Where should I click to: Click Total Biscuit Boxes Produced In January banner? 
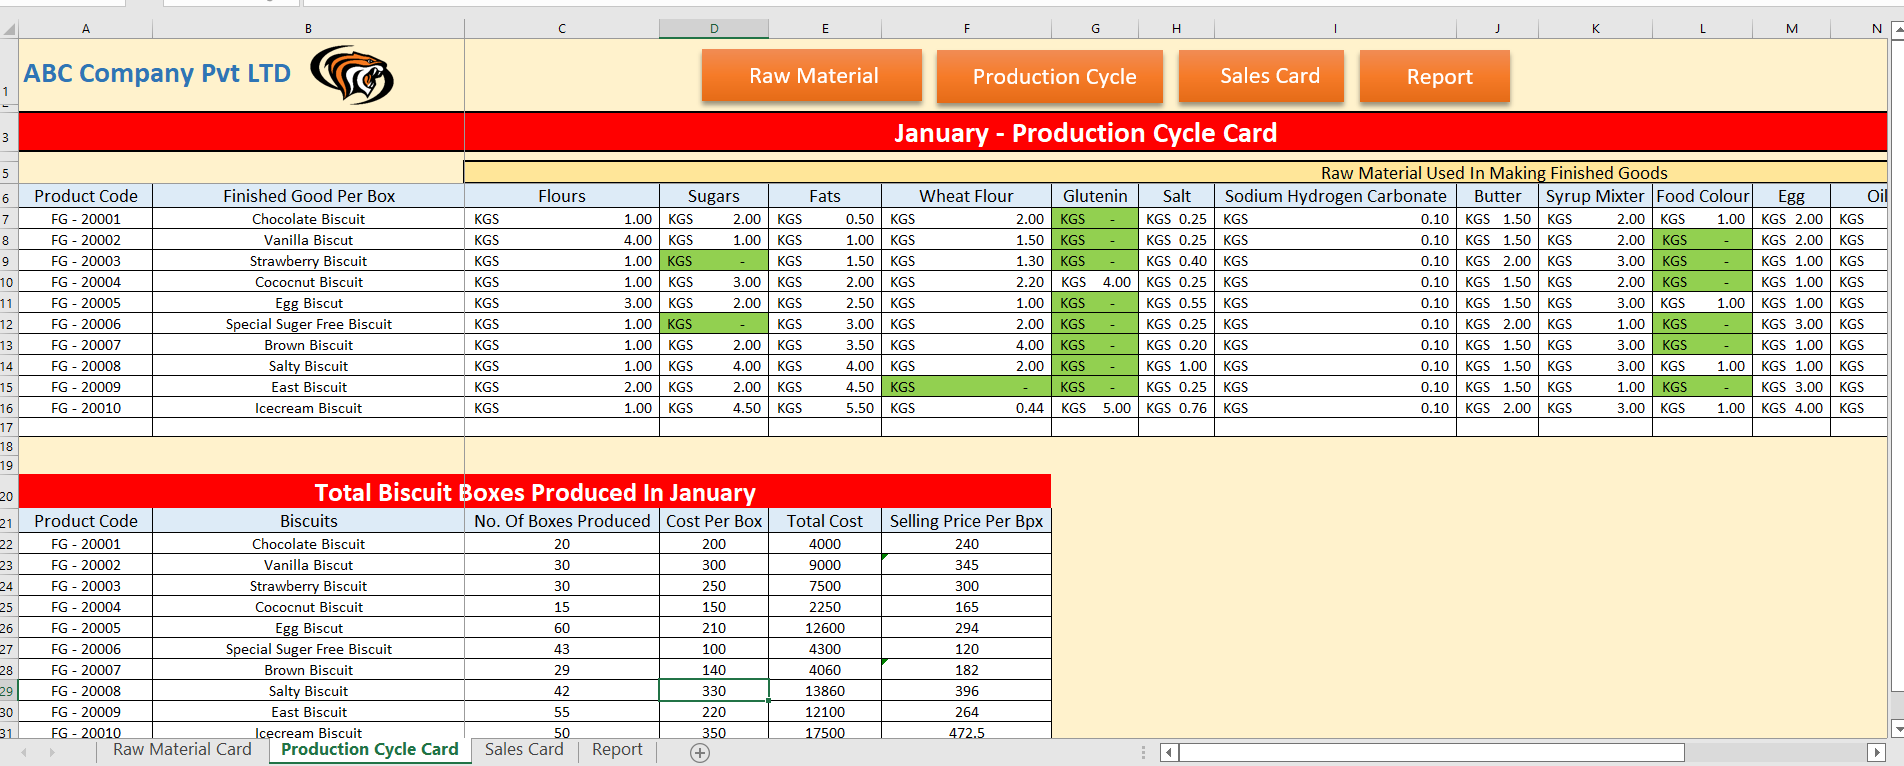coord(535,492)
